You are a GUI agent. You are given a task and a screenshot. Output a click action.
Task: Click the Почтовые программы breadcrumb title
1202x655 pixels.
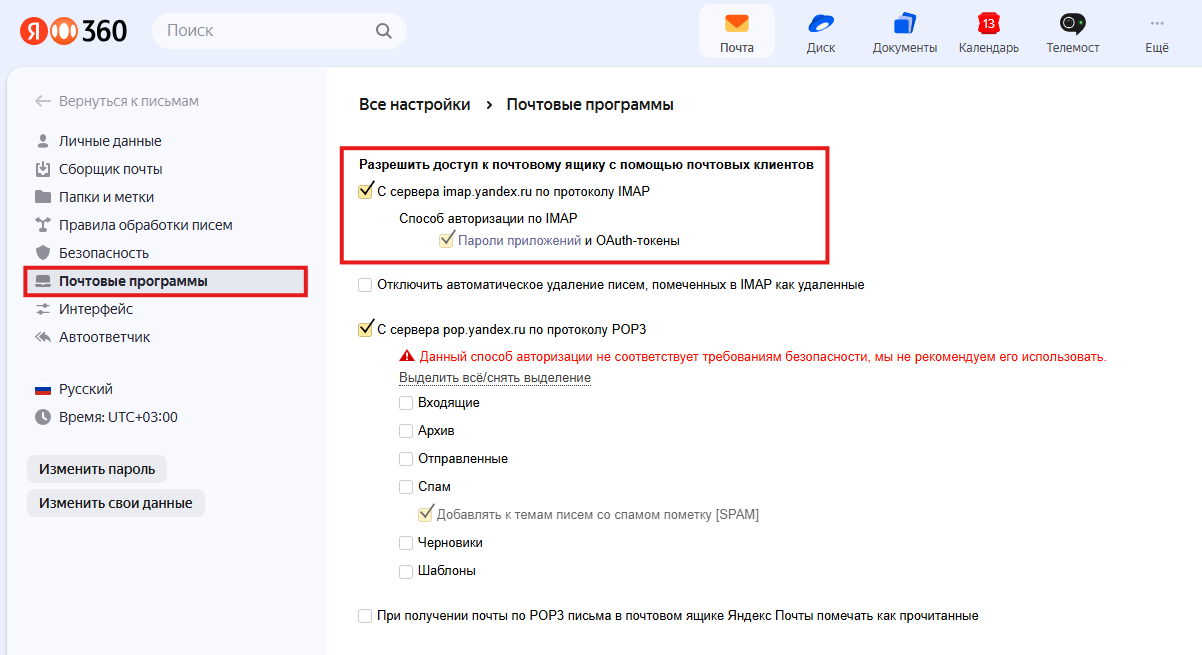pos(590,104)
